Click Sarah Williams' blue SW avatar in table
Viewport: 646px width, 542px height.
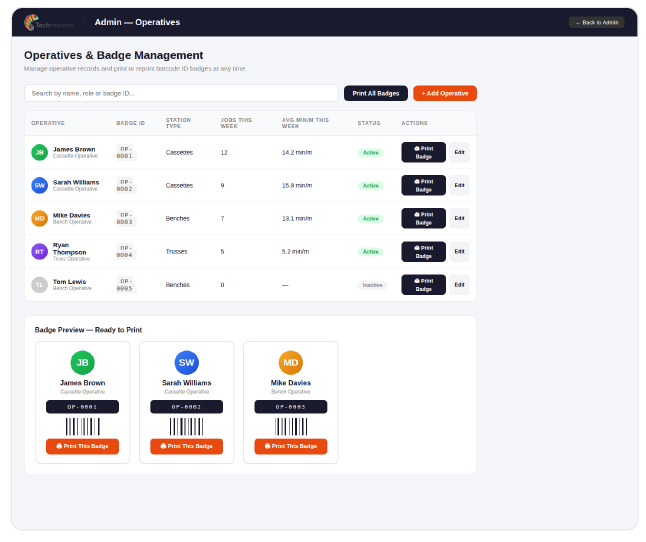[40, 185]
